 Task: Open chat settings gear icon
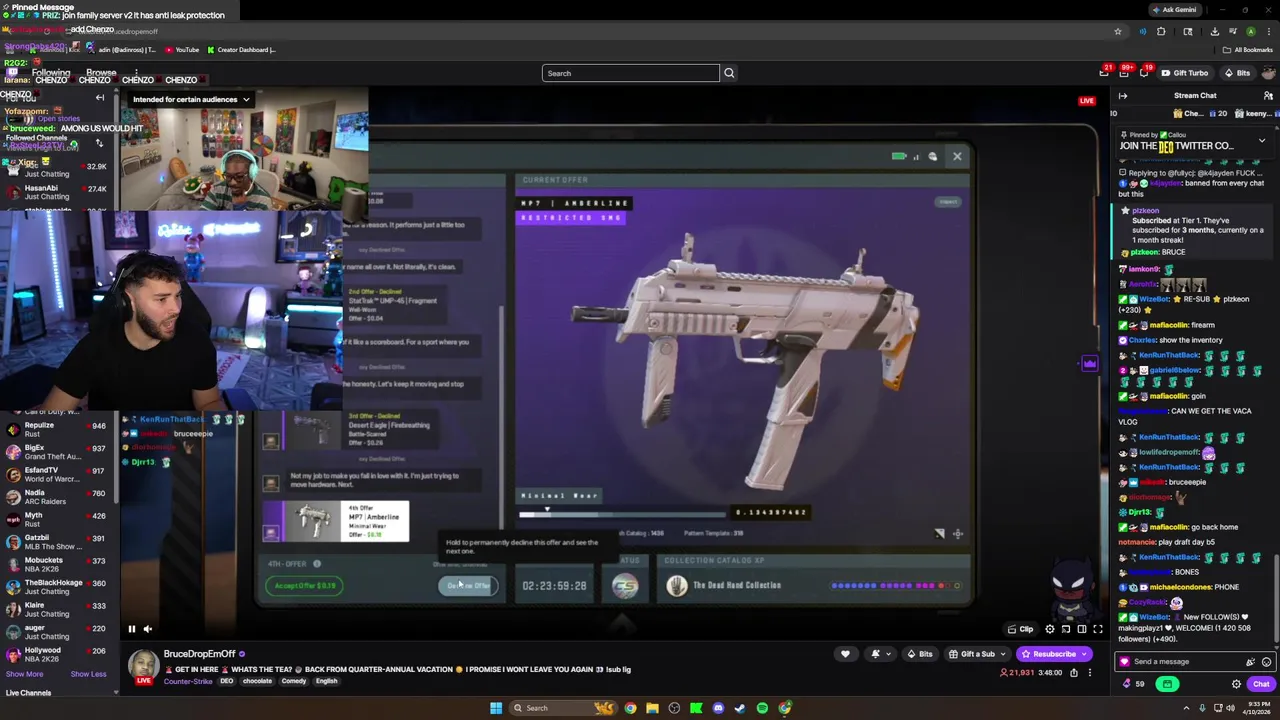[x=1236, y=684]
